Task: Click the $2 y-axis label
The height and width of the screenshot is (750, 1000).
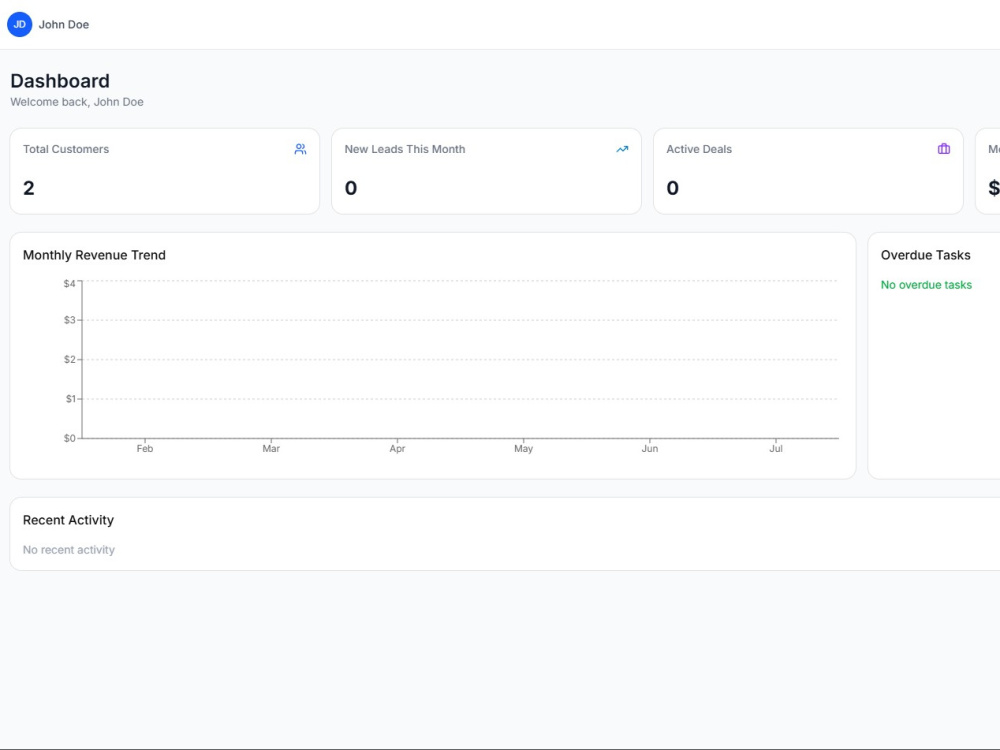Action: 70,360
